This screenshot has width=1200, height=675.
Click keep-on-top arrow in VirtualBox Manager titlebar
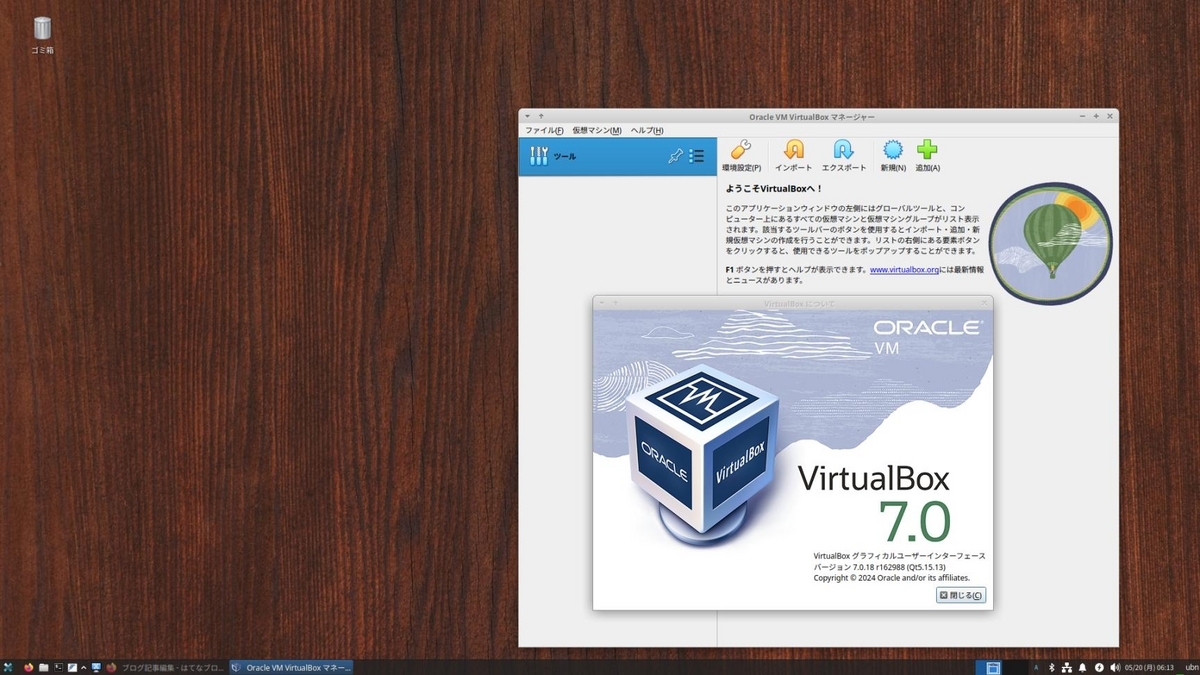pos(541,116)
